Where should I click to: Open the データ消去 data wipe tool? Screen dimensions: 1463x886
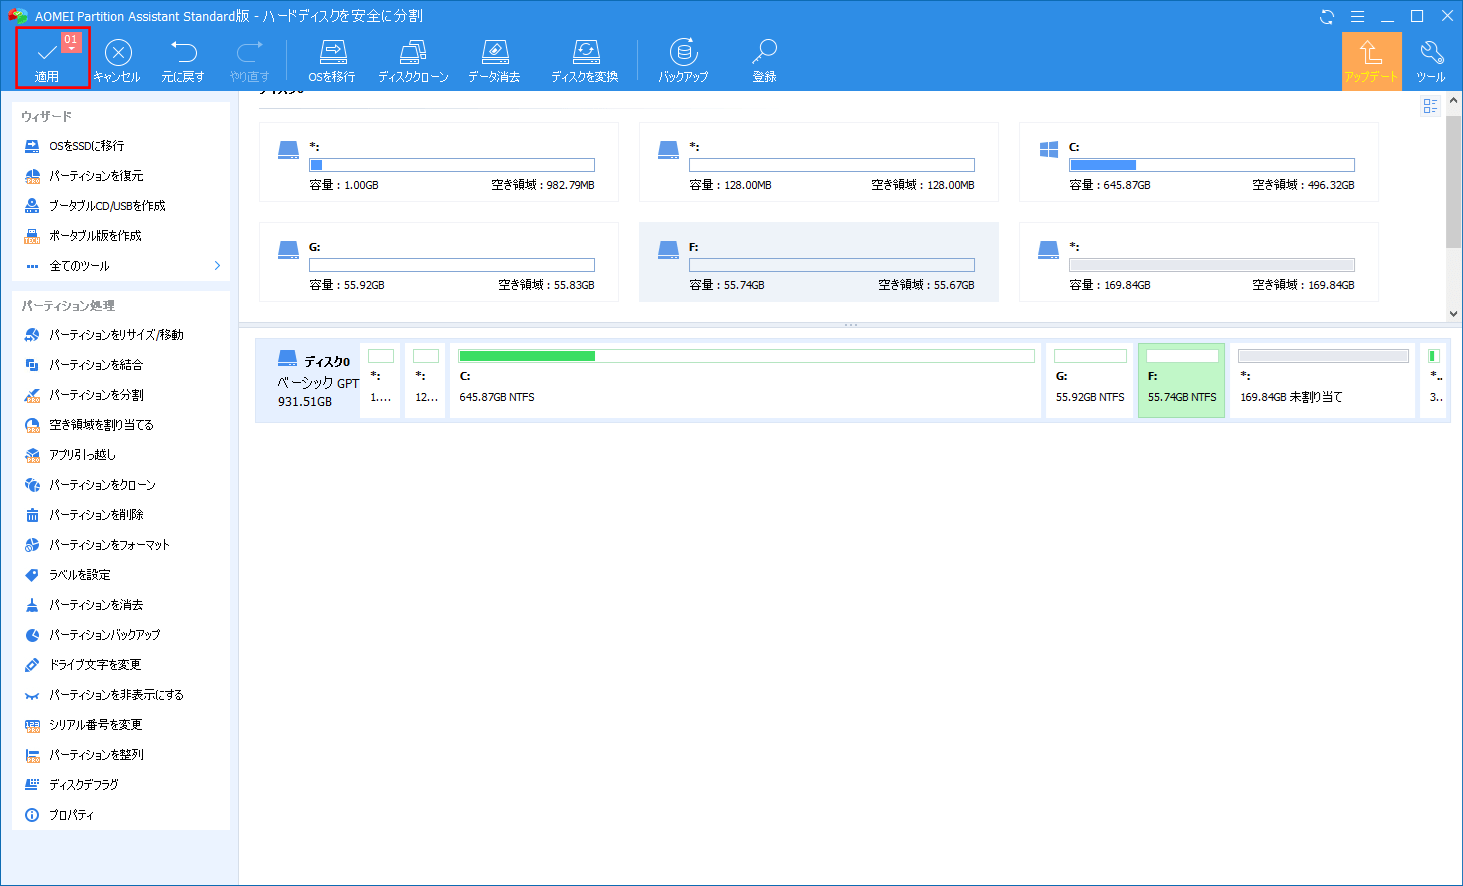[x=494, y=60]
